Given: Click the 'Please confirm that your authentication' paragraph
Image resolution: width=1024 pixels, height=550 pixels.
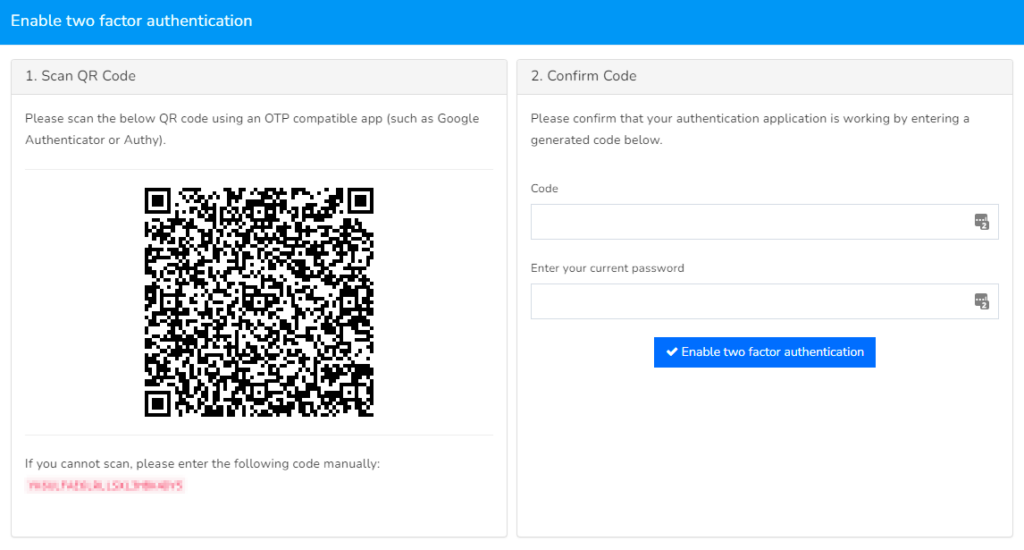Looking at the screenshot, I should [750, 129].
